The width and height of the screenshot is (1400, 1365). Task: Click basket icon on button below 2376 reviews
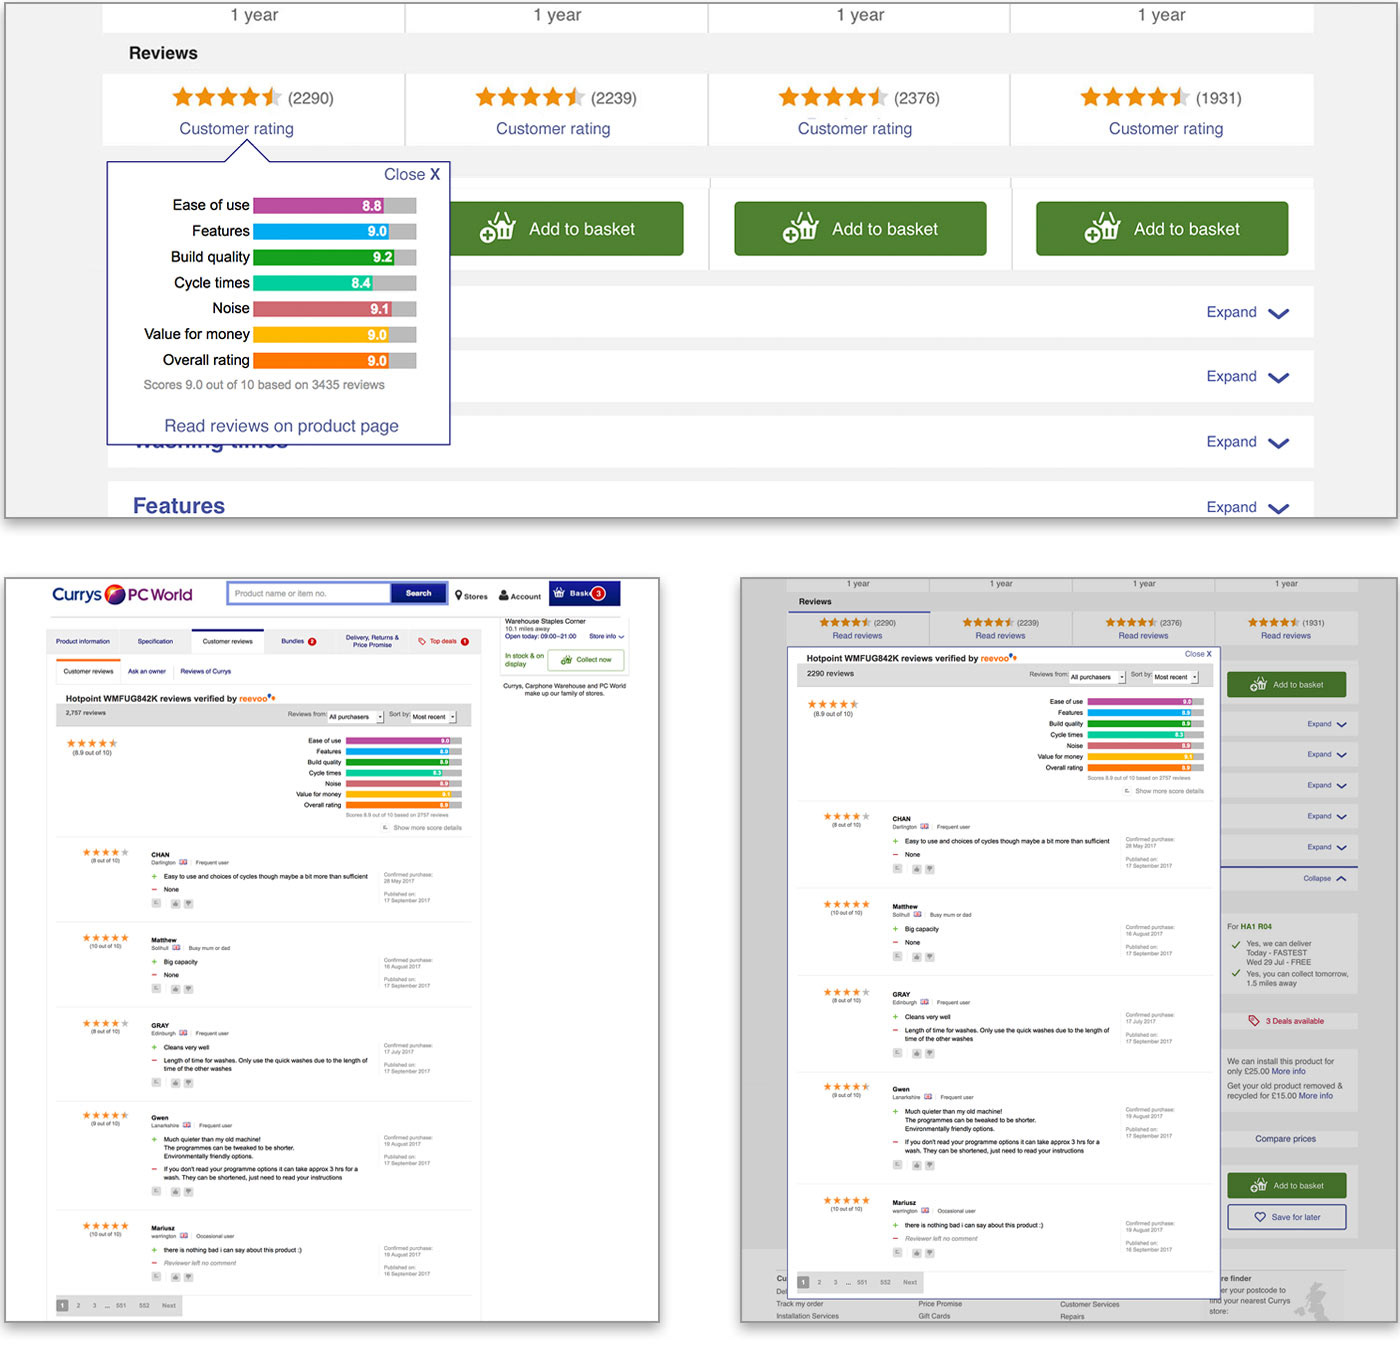pos(800,228)
